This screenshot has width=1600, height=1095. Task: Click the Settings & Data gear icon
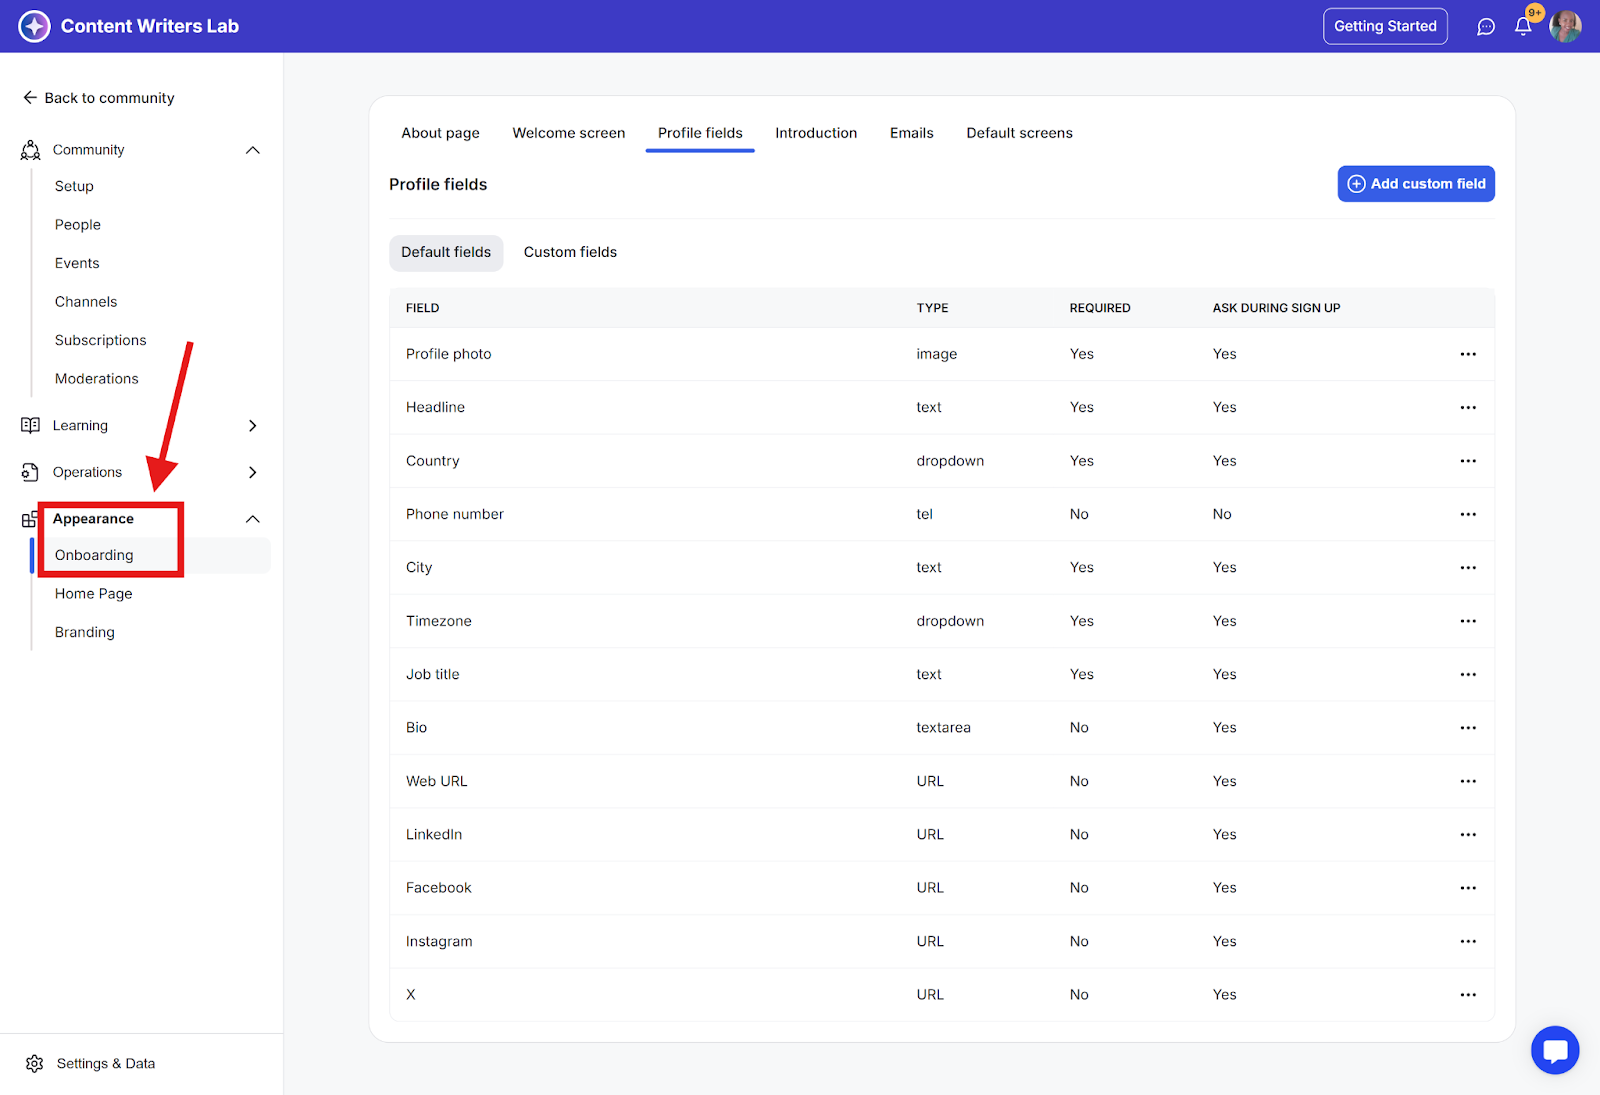(x=35, y=1063)
